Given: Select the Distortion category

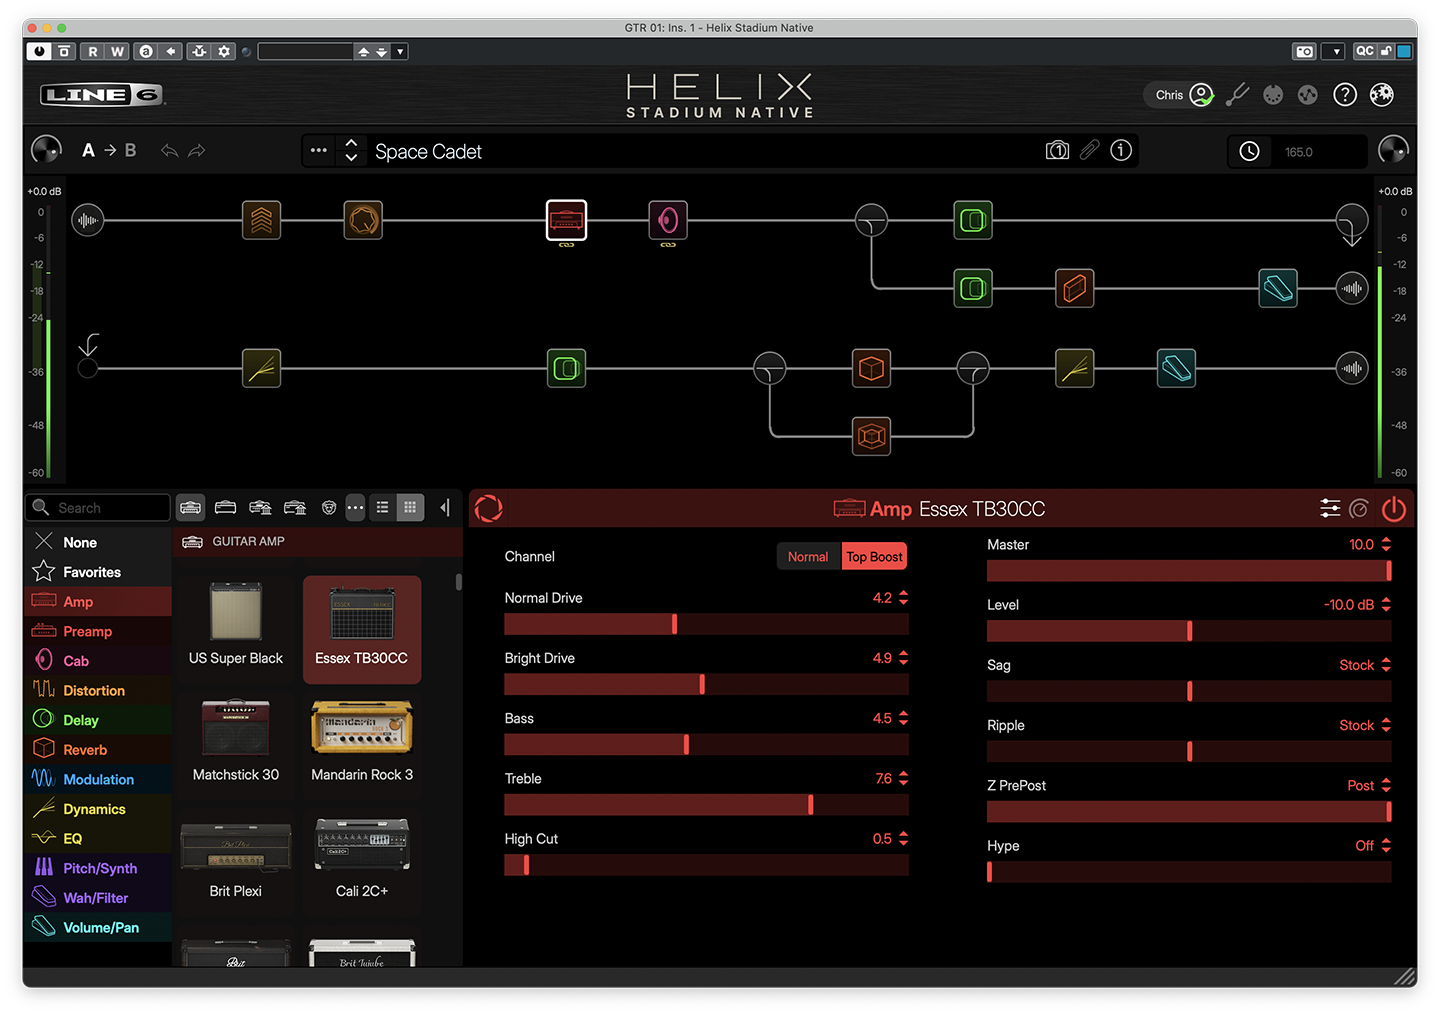Looking at the screenshot, I should pos(97,691).
